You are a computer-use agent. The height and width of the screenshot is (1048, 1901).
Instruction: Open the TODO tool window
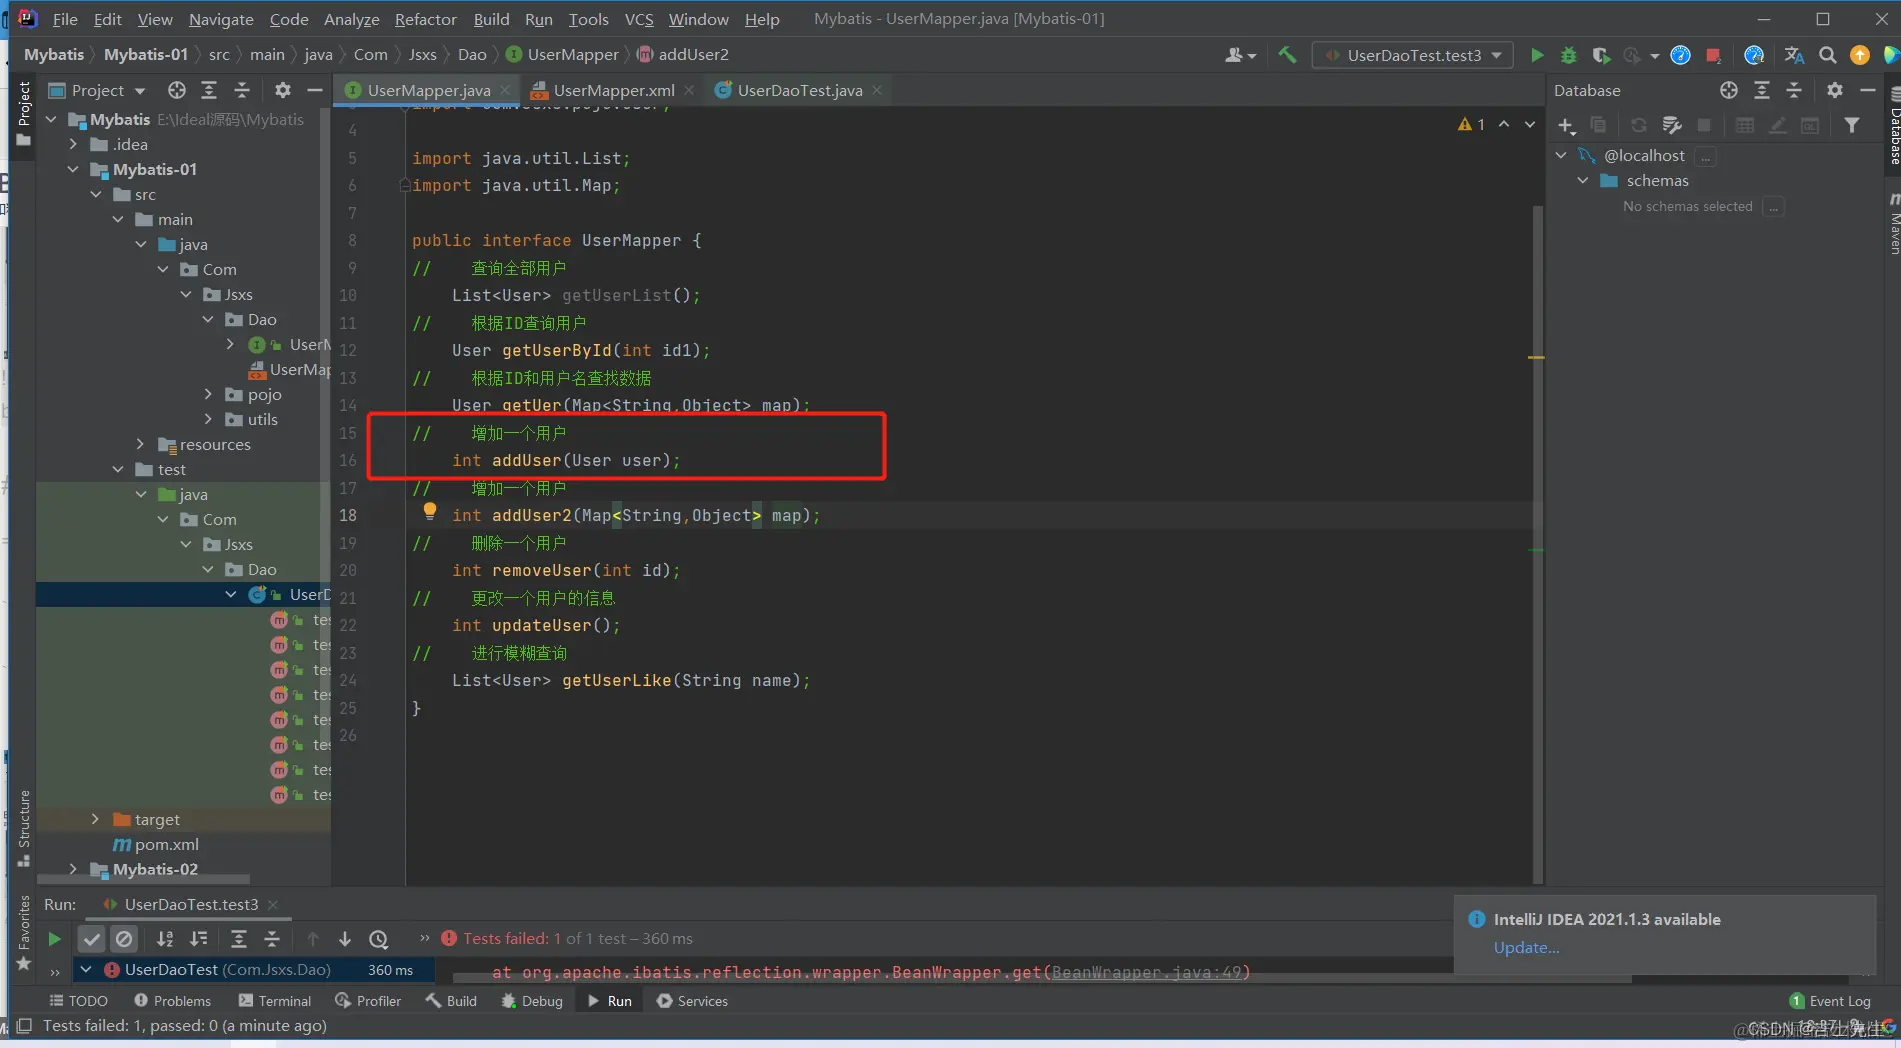click(78, 1001)
